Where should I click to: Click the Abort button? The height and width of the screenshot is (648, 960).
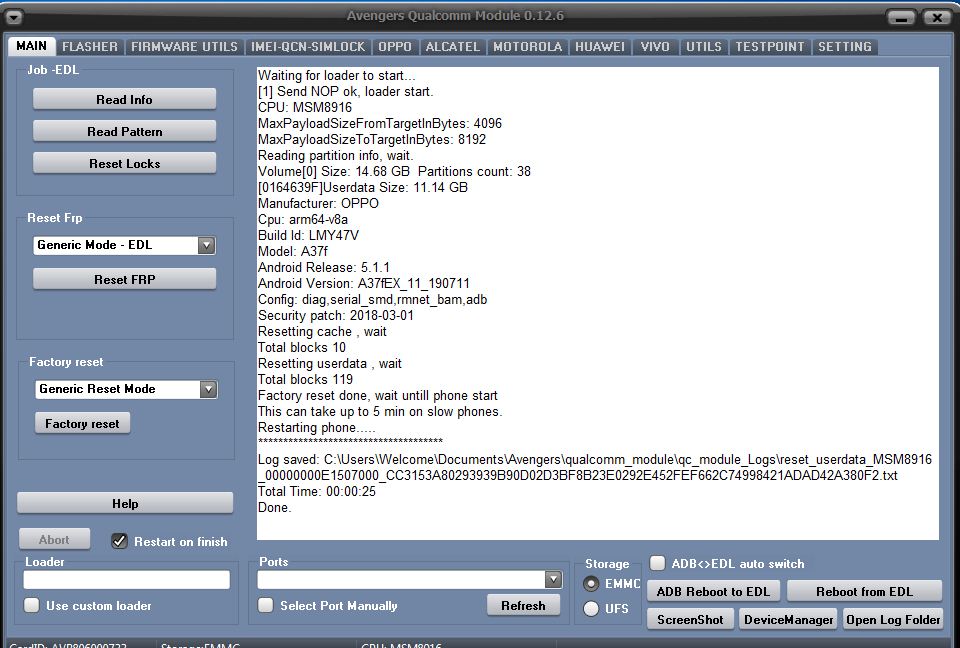click(54, 540)
